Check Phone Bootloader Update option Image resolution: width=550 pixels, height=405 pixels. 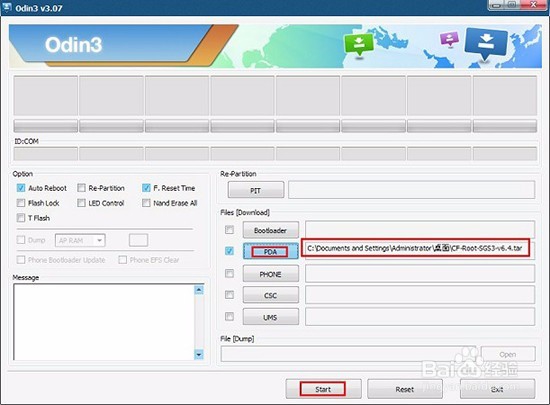[x=21, y=260]
